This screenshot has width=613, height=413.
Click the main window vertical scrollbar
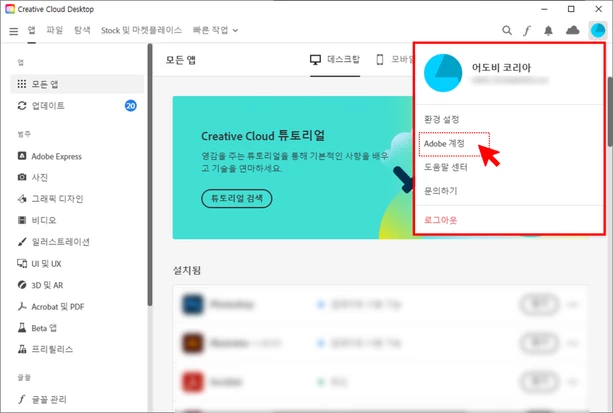pyautogui.click(x=610, y=112)
